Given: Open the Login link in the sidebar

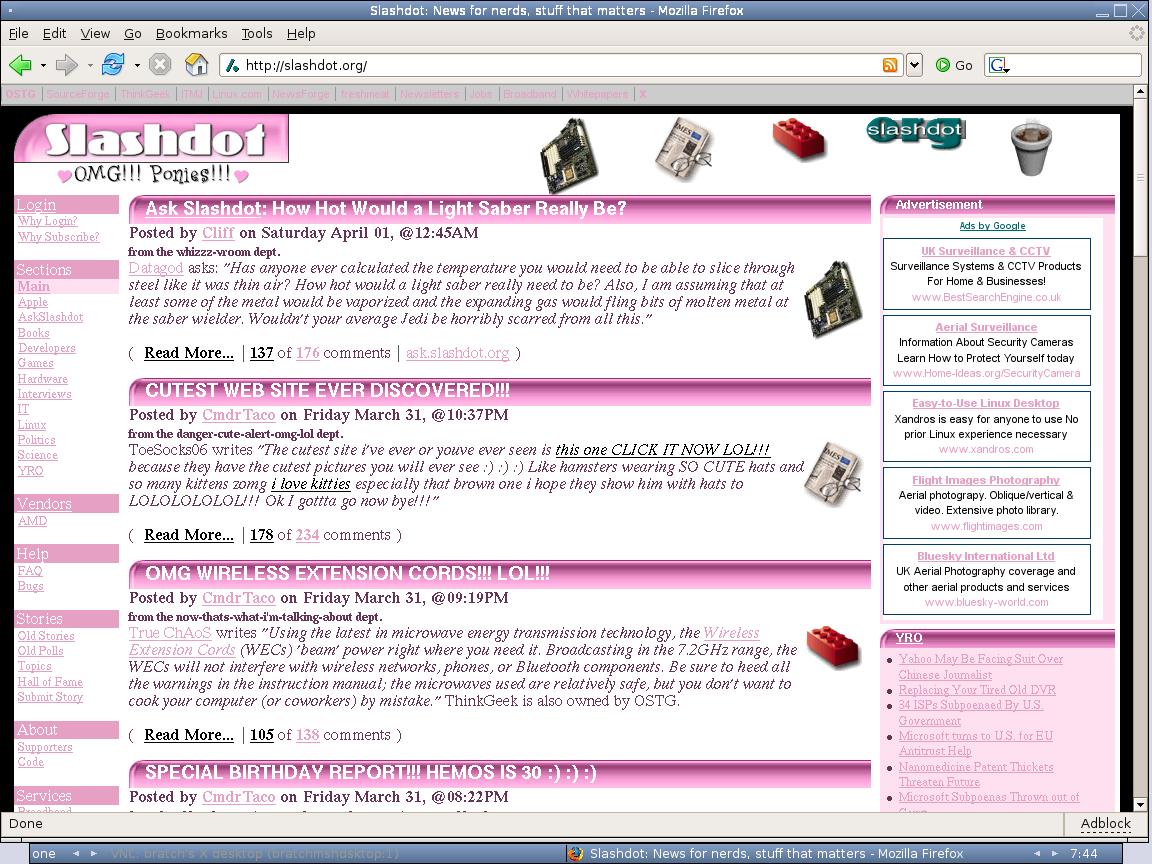Looking at the screenshot, I should pyautogui.click(x=37, y=205).
